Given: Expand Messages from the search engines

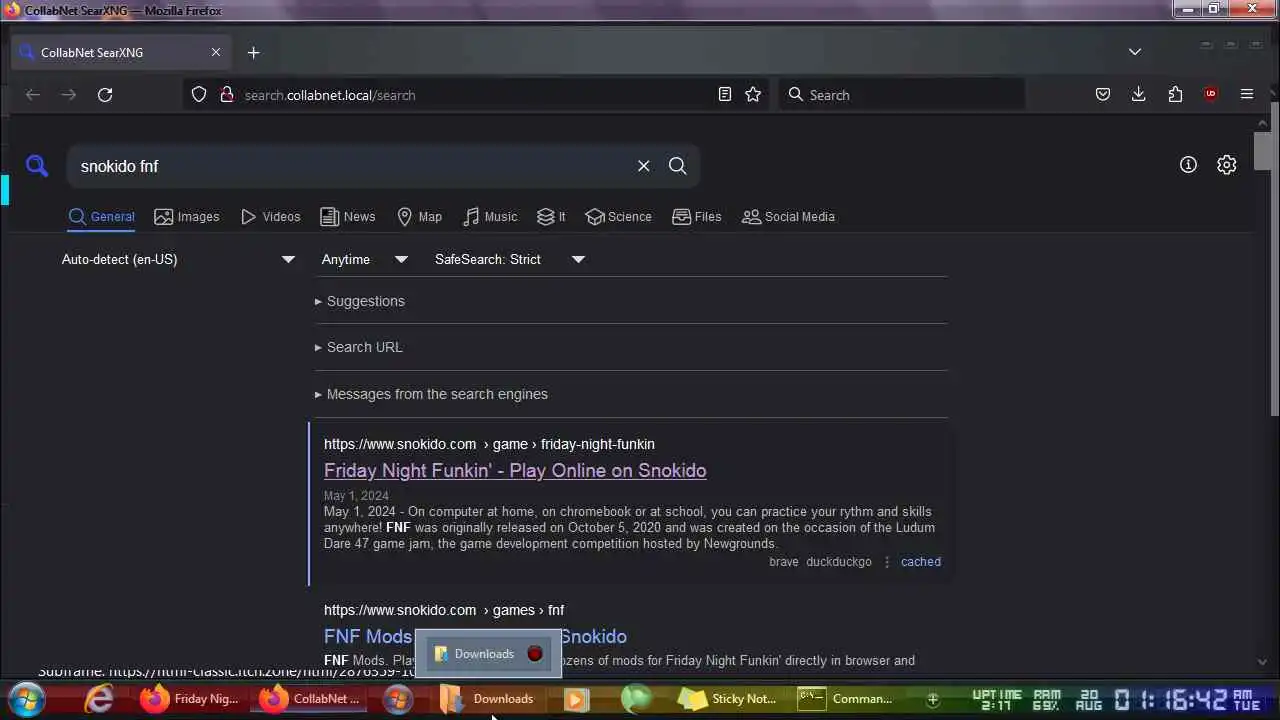Looking at the screenshot, I should pyautogui.click(x=431, y=394).
